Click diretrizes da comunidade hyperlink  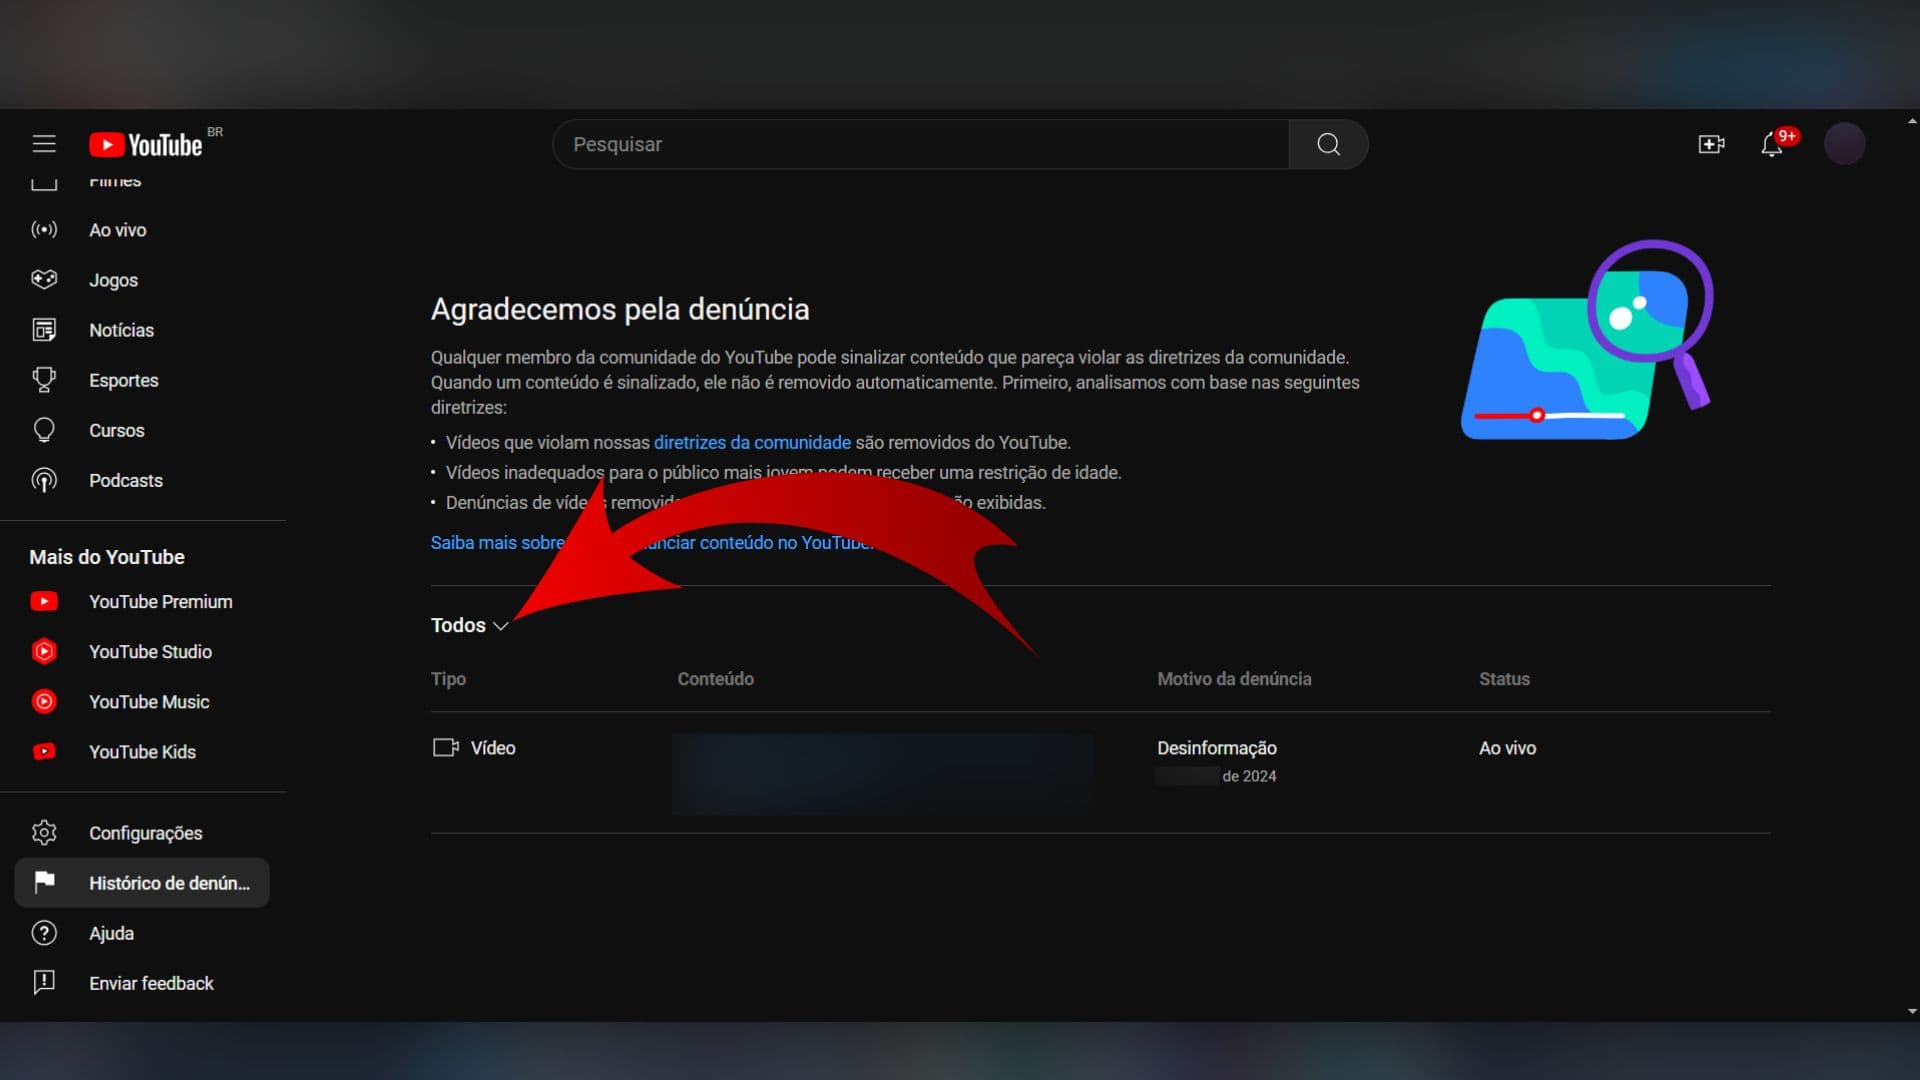[x=752, y=442]
